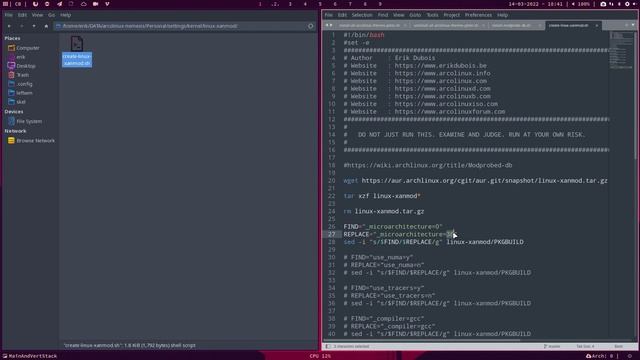Image resolution: width=640 pixels, height=360 pixels.
Task: Open Trash in the Places sidebar
Action: (x=22, y=75)
